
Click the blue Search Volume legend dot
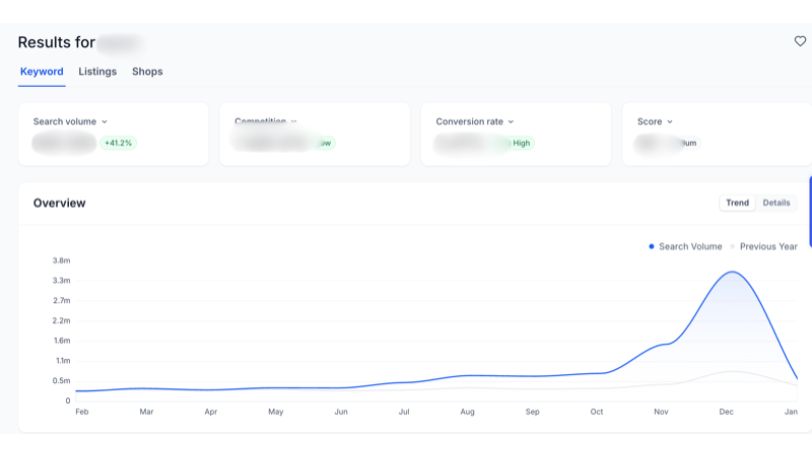(x=652, y=246)
